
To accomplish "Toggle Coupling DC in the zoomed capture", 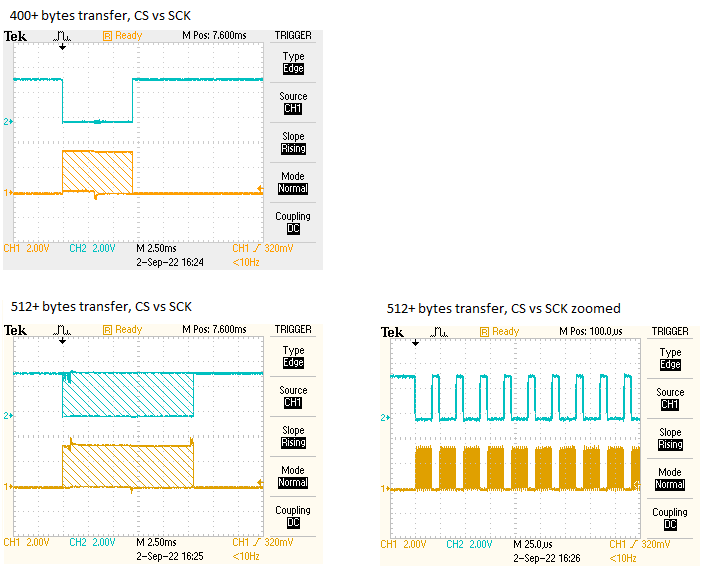I will [x=670, y=518].
